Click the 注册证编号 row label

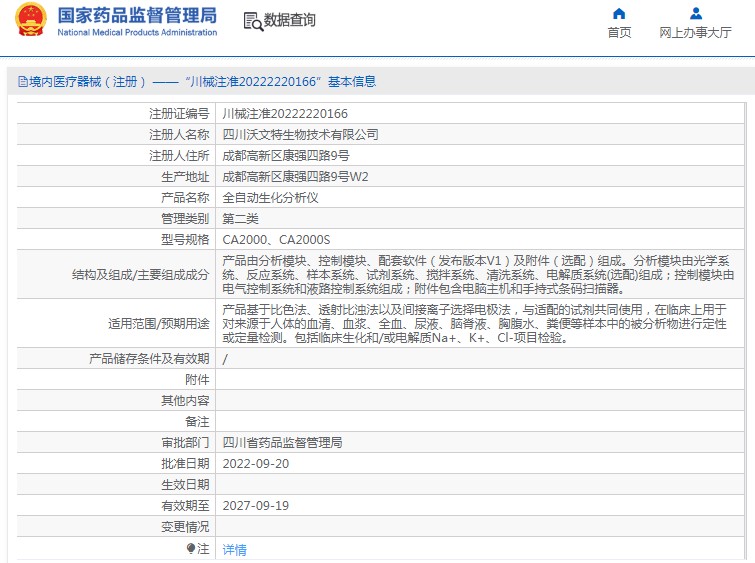tap(179, 114)
